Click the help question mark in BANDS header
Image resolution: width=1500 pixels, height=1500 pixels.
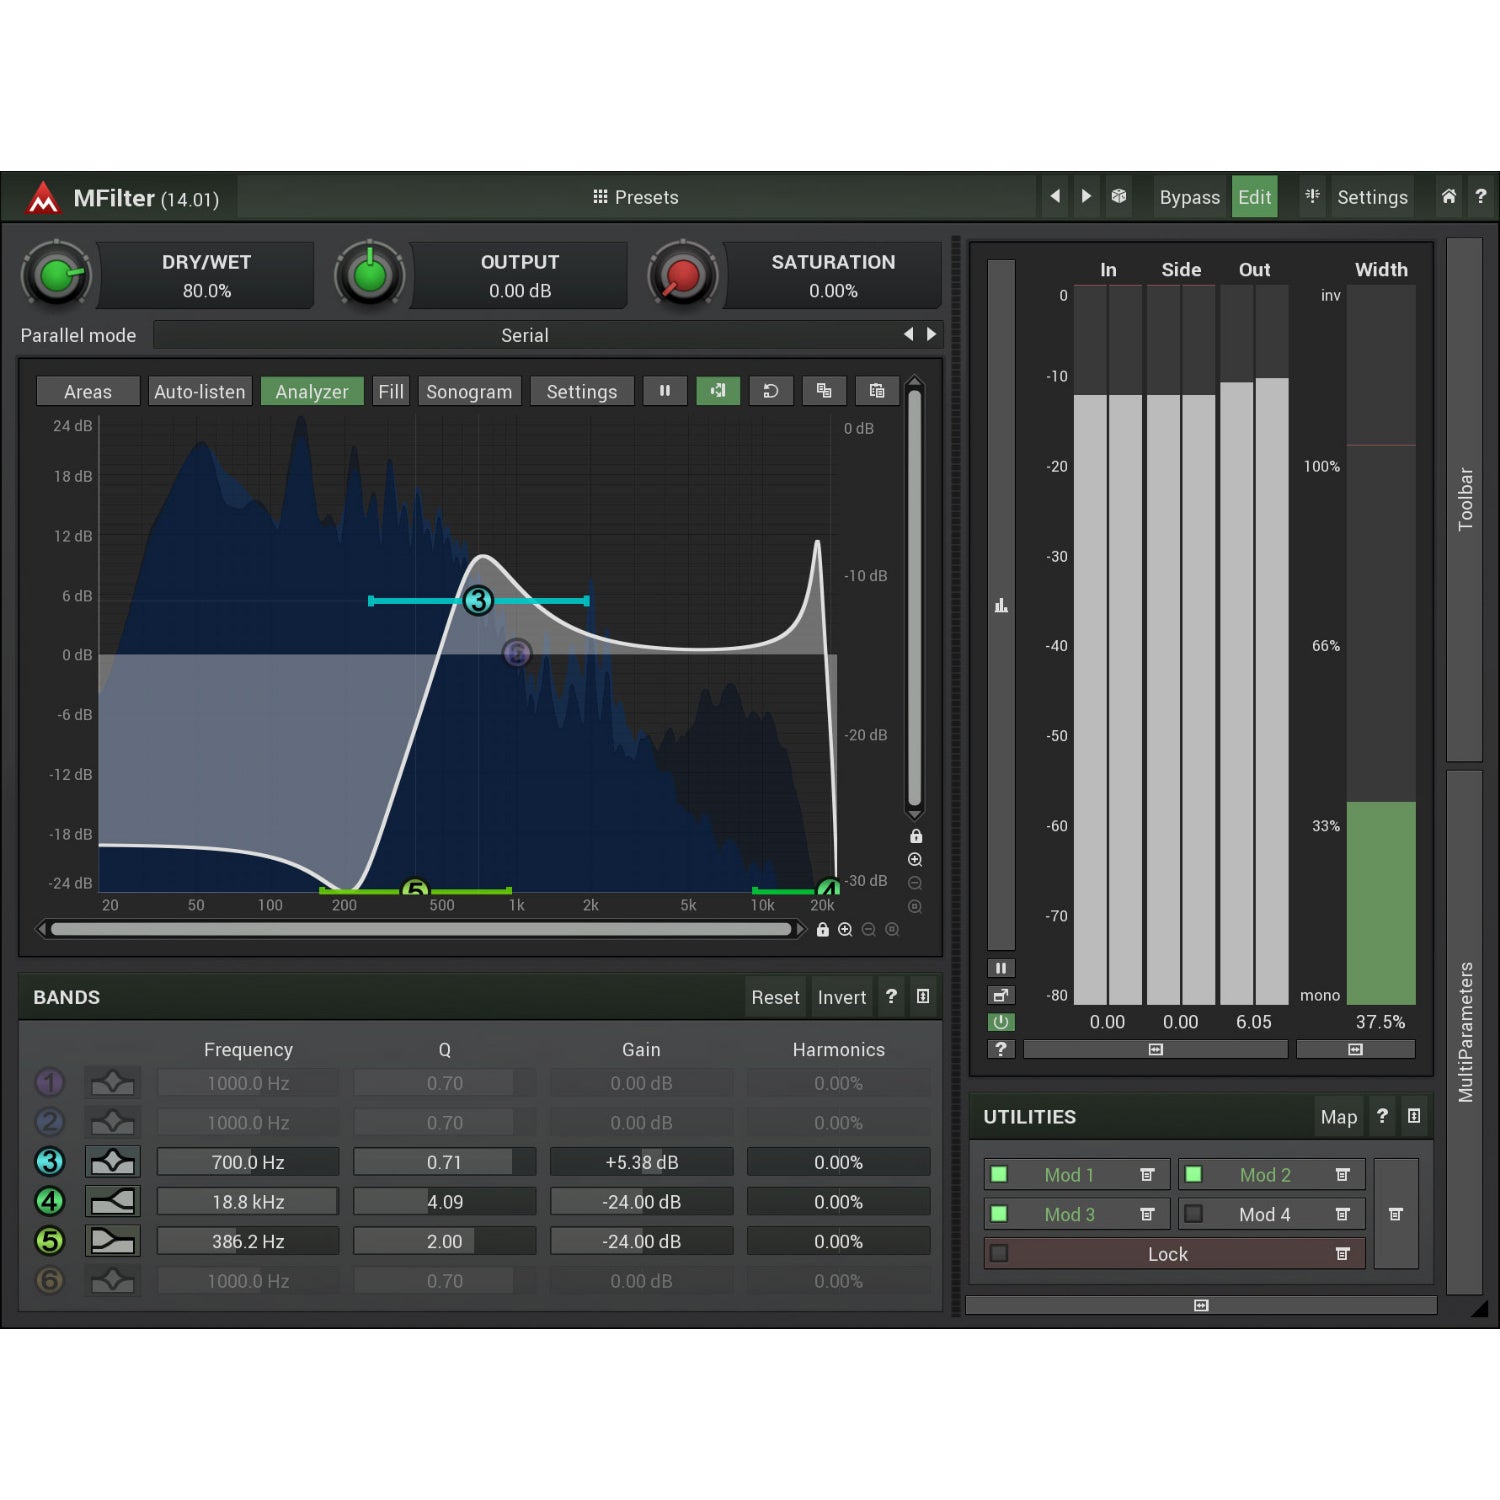pyautogui.click(x=891, y=996)
